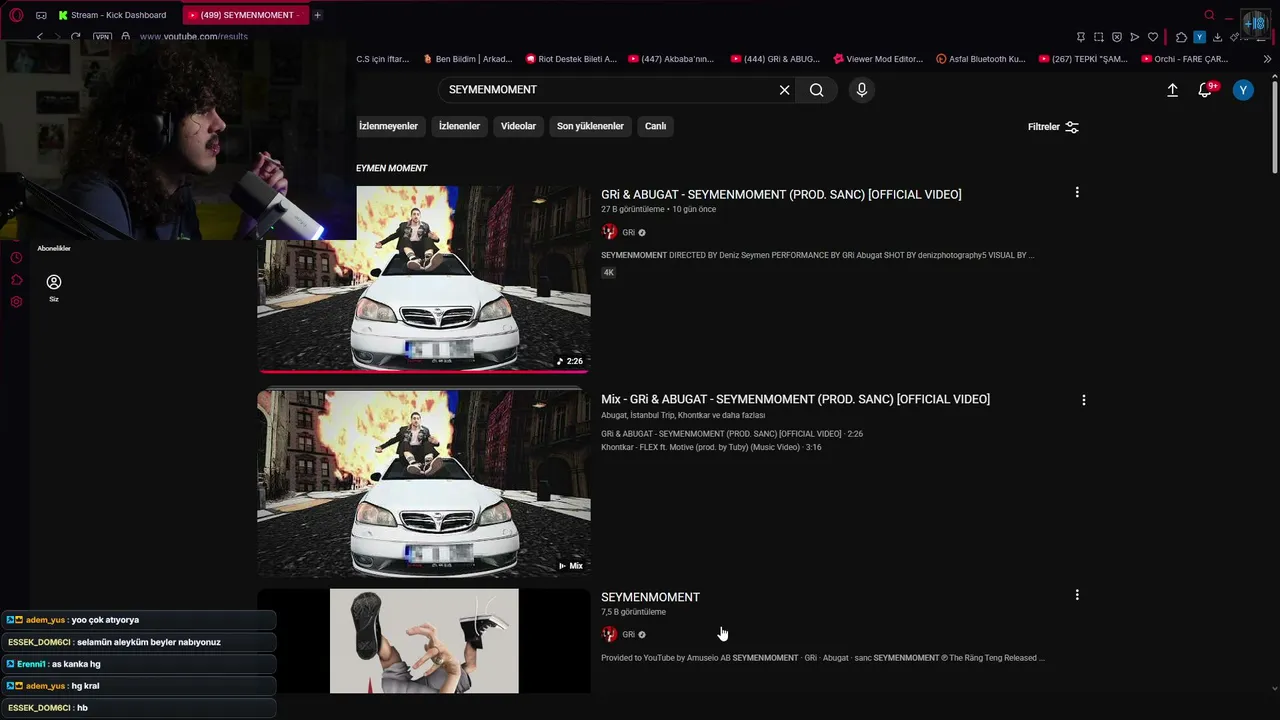Click the YouTube upload/create icon
Screen dimensions: 1280x720
pos(1172,90)
